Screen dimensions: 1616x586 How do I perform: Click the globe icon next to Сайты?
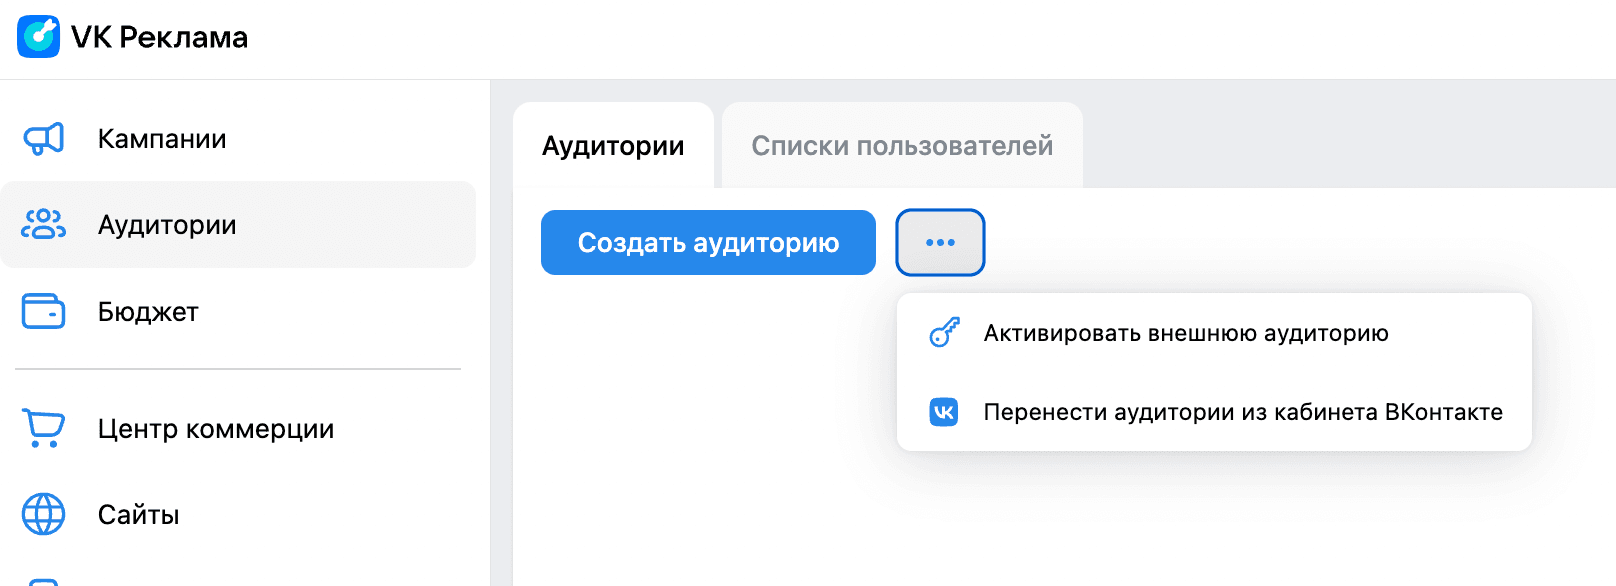point(44,515)
